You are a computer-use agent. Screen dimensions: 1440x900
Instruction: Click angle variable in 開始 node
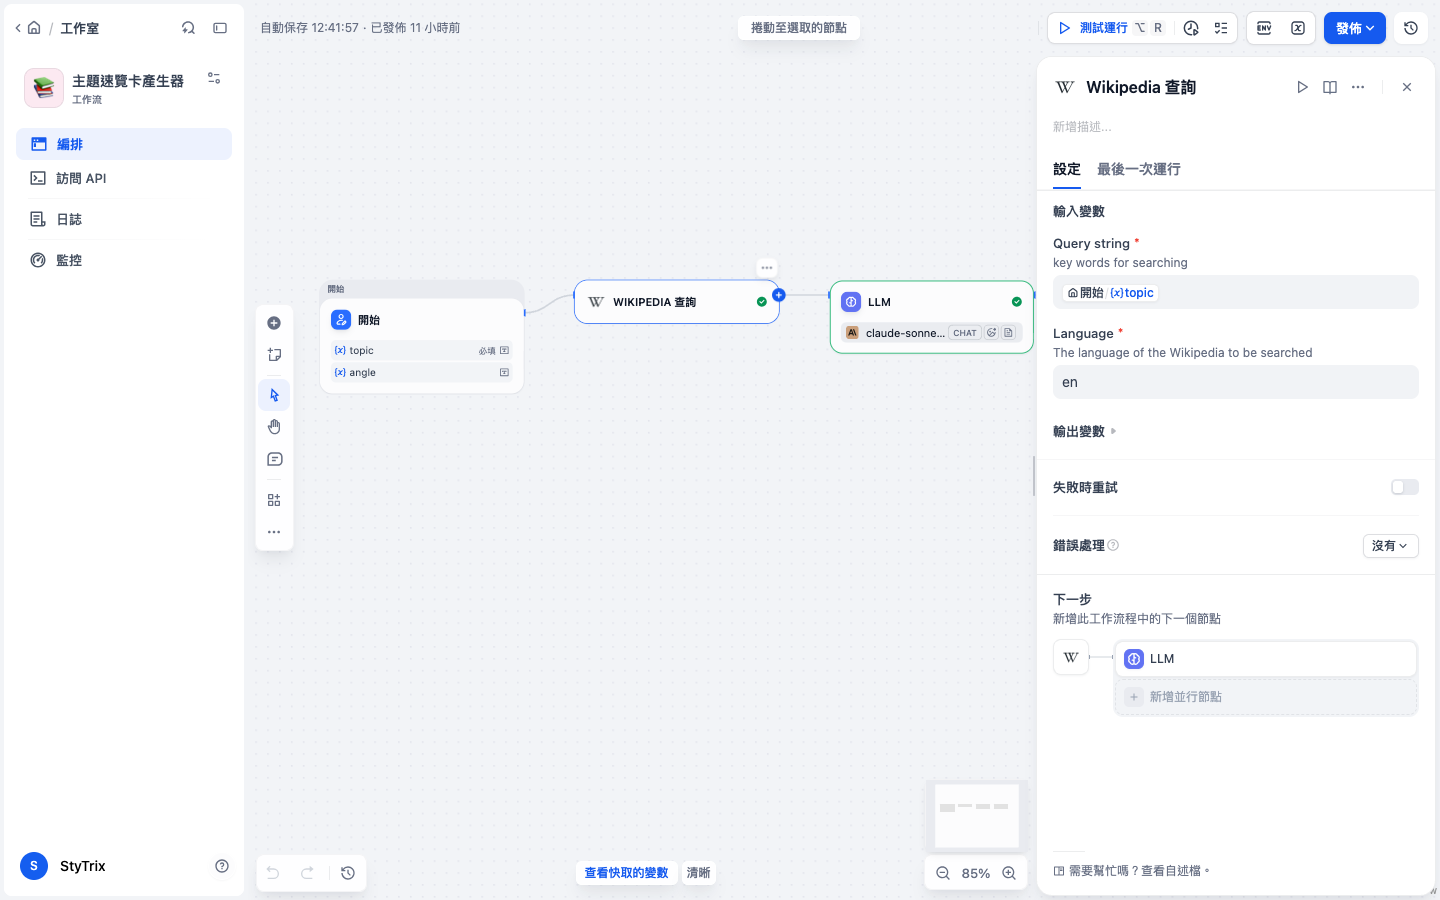(422, 373)
